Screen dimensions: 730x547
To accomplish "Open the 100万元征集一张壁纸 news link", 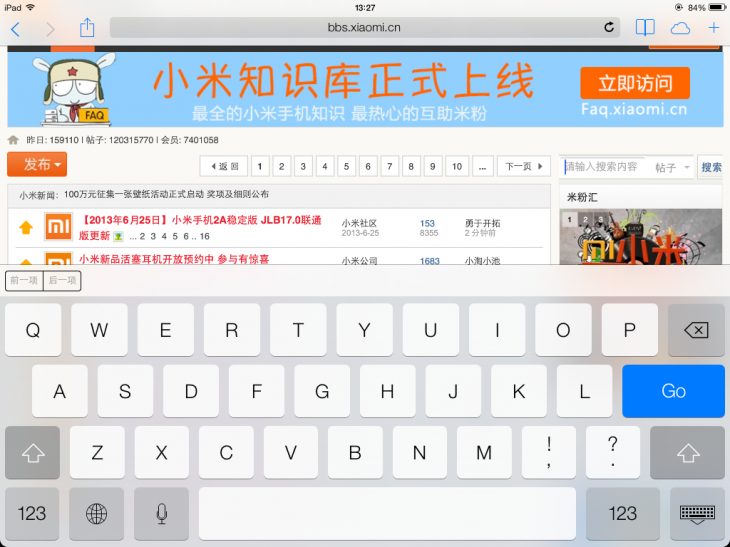I will pyautogui.click(x=166, y=194).
